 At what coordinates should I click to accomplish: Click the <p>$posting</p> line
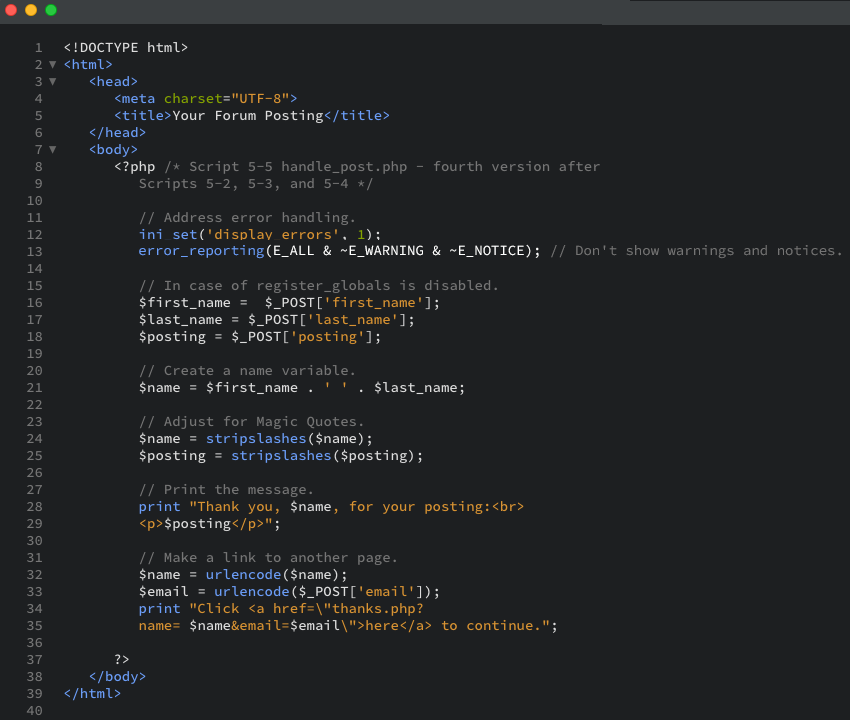coord(210,524)
